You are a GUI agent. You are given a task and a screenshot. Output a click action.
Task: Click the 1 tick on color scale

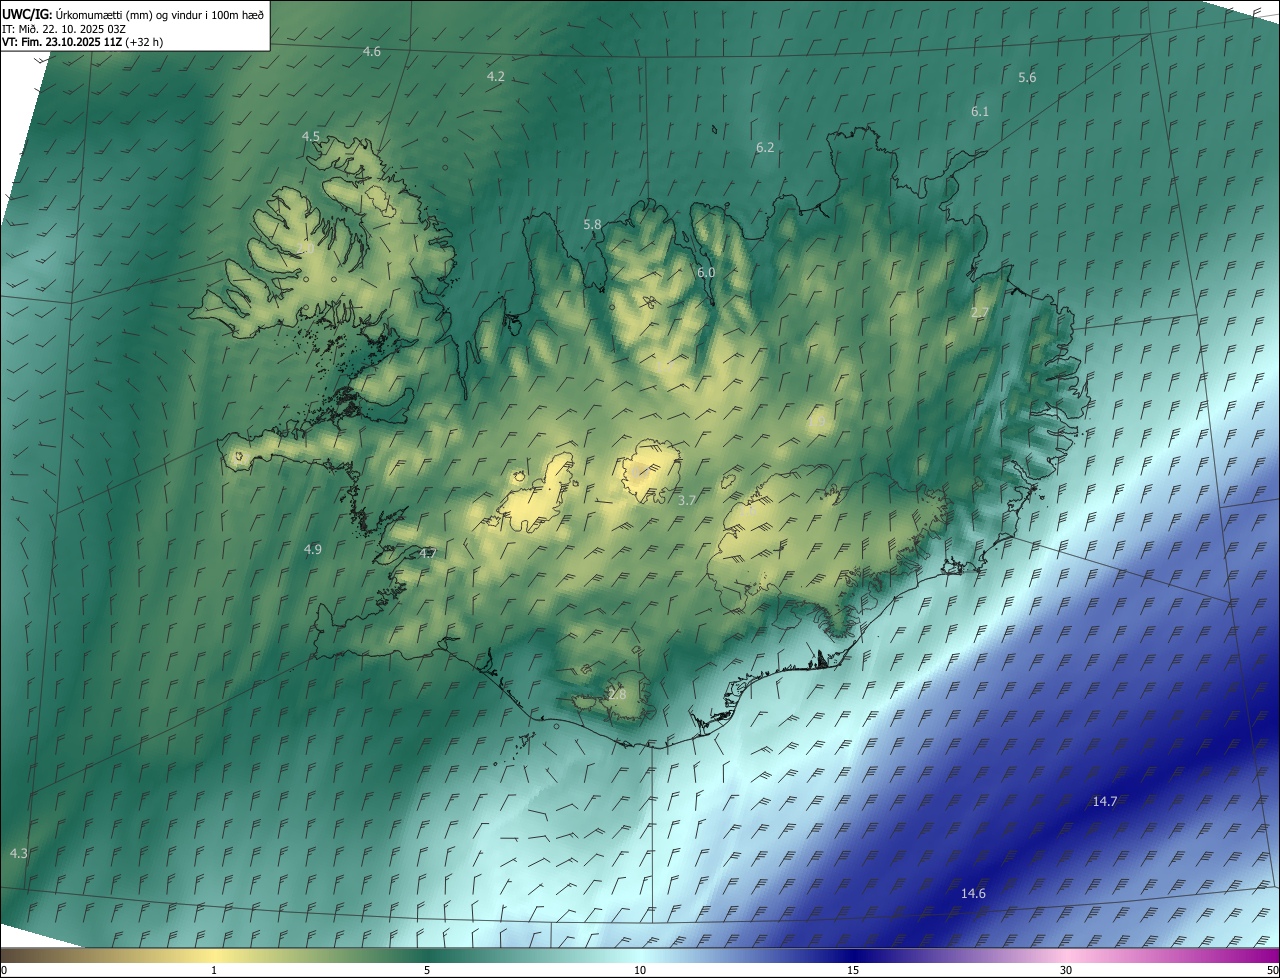click(214, 971)
